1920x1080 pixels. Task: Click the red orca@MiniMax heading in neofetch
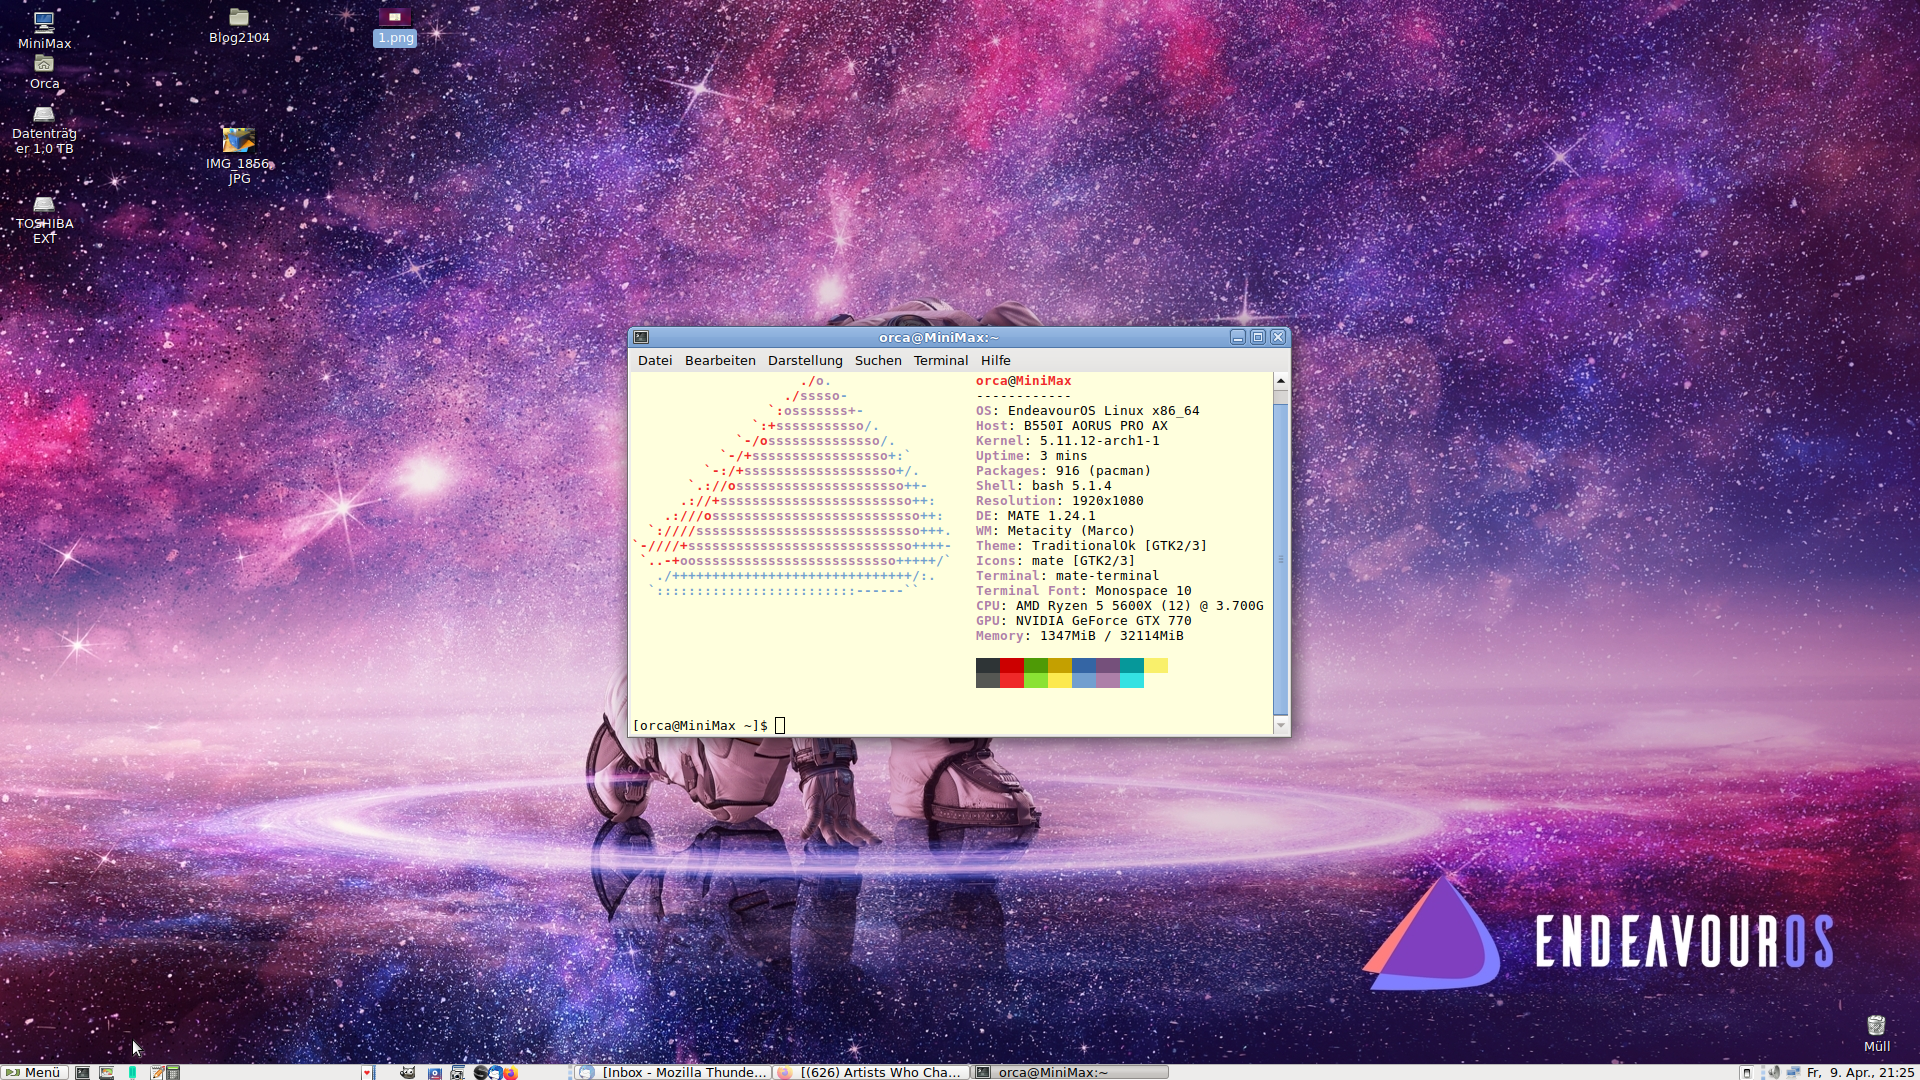[x=1023, y=381]
